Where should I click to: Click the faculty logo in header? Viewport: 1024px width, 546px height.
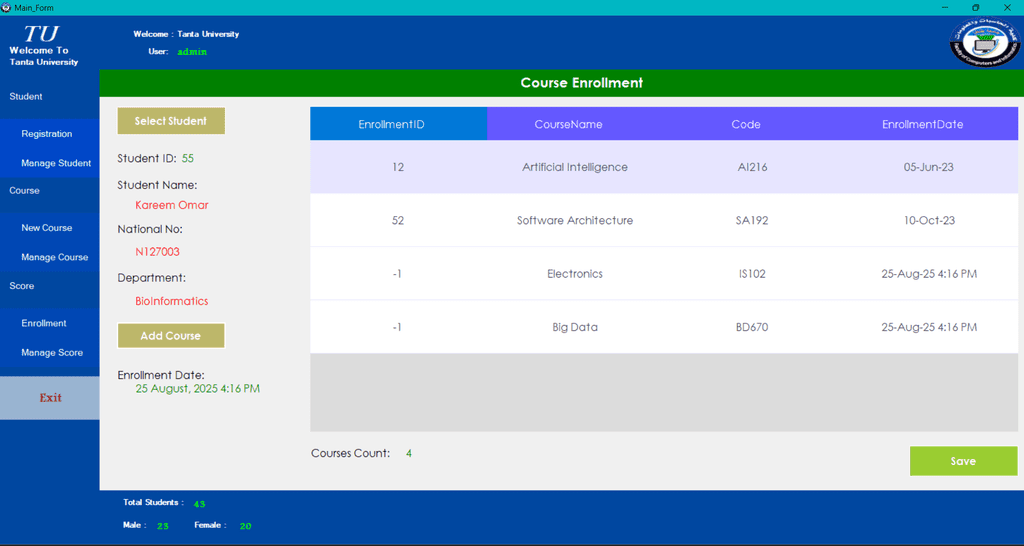coord(985,42)
